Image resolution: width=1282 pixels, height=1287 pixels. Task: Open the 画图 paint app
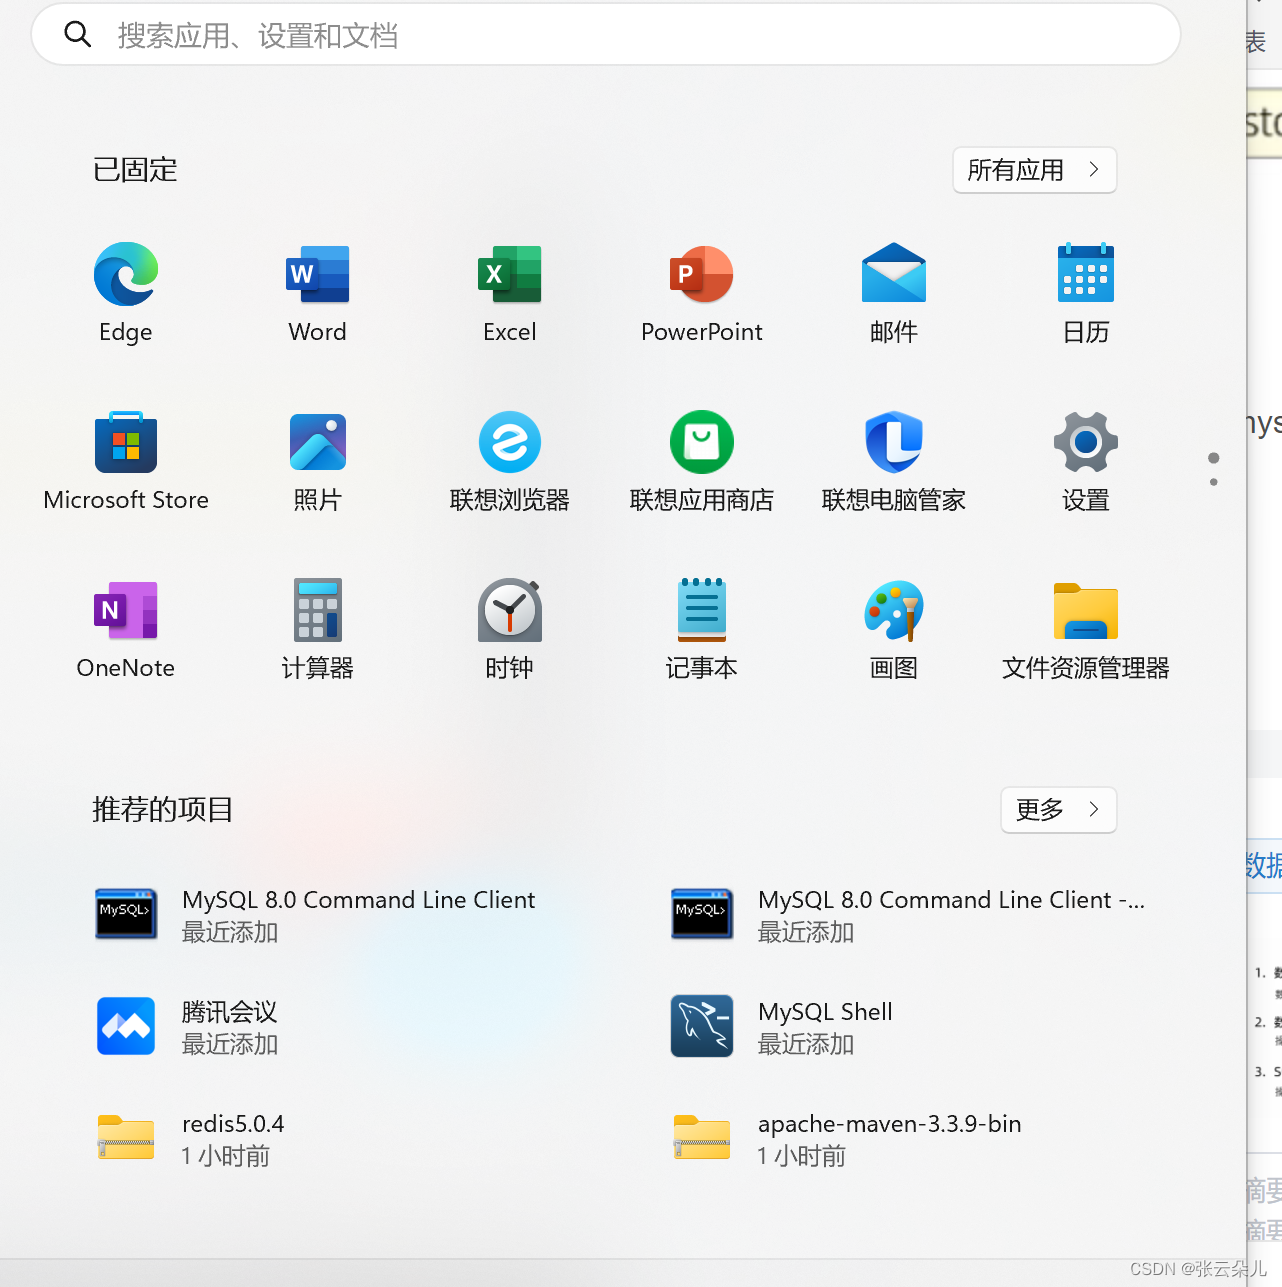pos(894,610)
